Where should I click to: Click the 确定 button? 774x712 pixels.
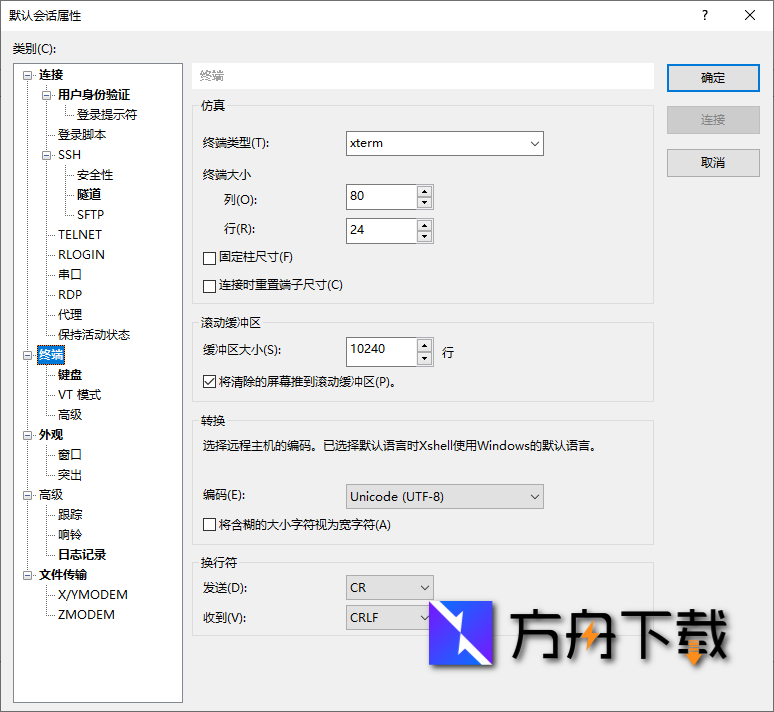click(713, 78)
